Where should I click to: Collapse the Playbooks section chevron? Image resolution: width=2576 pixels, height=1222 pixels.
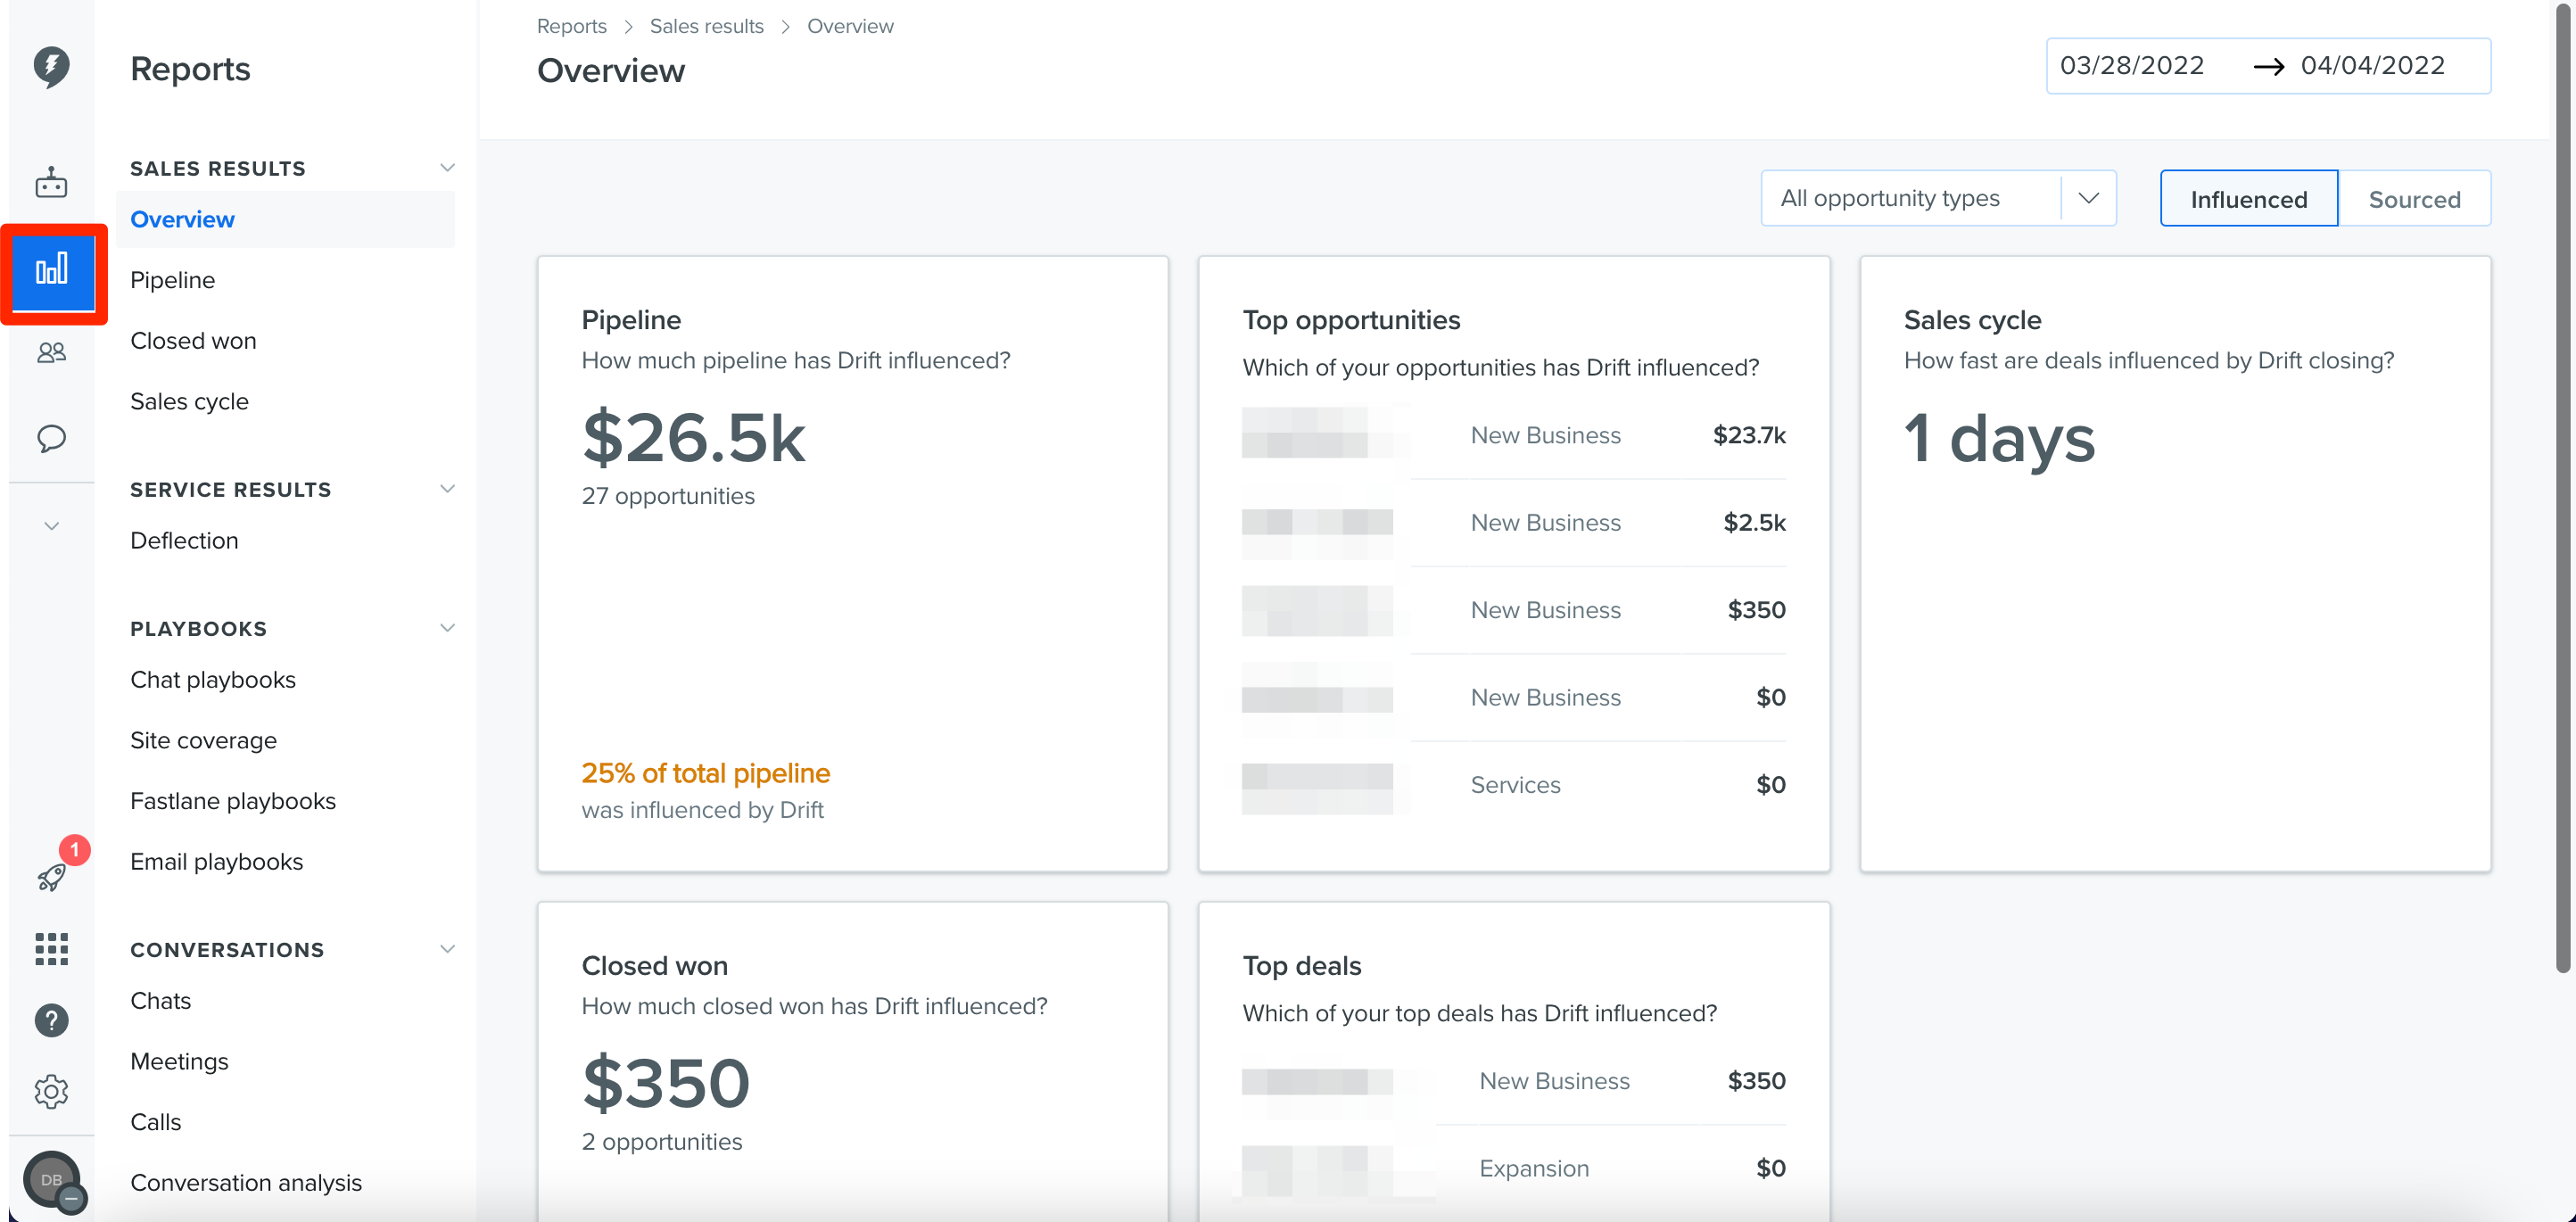point(447,628)
